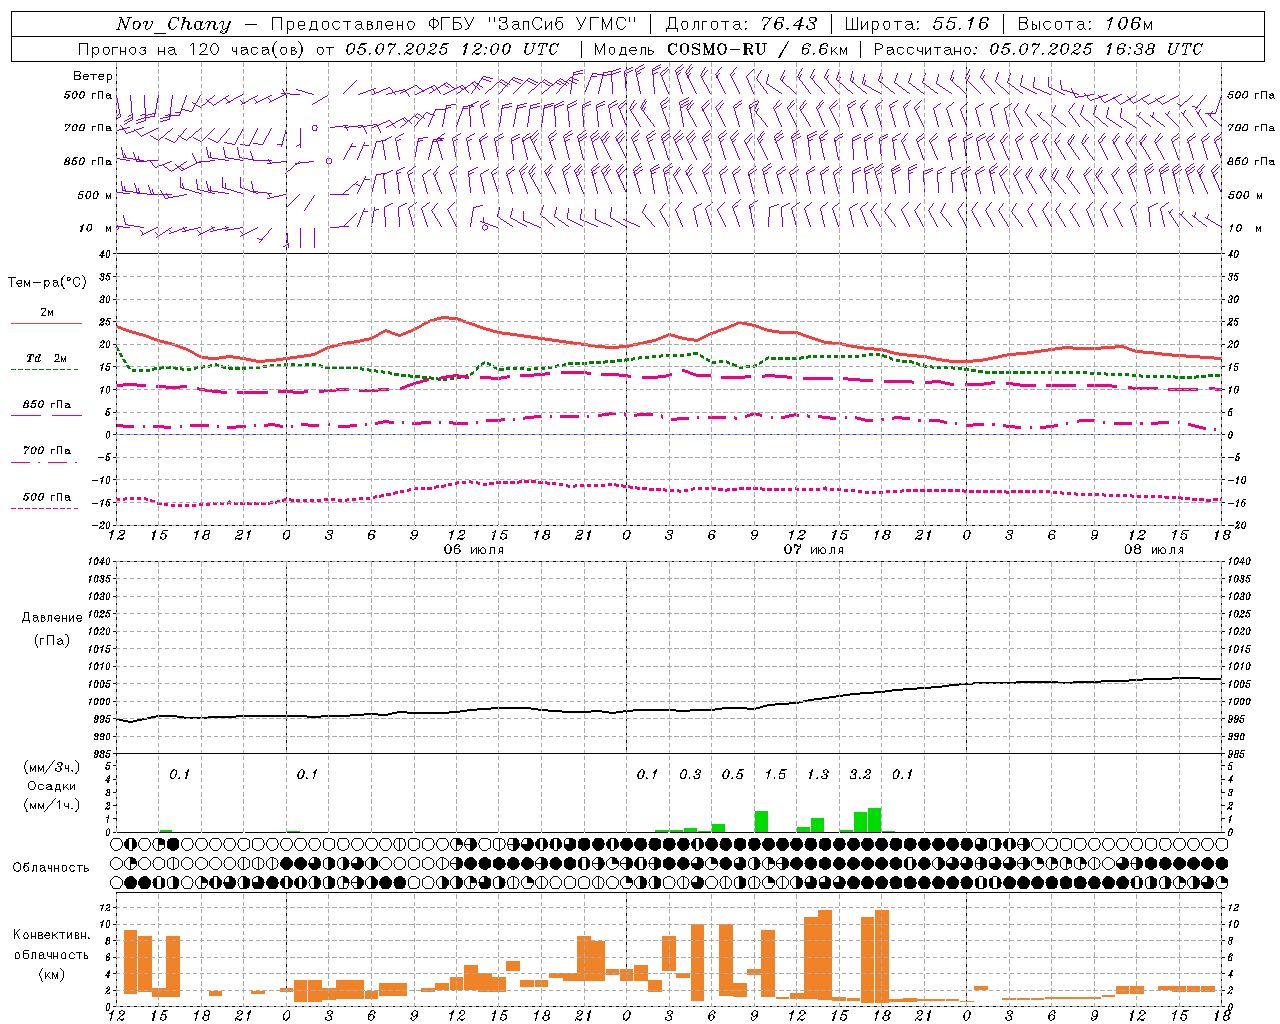The height and width of the screenshot is (1024, 1280).
Task: Click the '(мм/3ч.)' unit label
Action: coord(51,767)
